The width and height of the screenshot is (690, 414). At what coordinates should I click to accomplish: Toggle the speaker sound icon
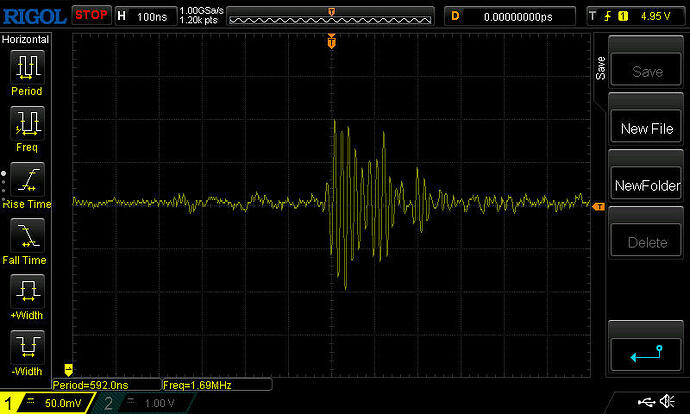667,401
